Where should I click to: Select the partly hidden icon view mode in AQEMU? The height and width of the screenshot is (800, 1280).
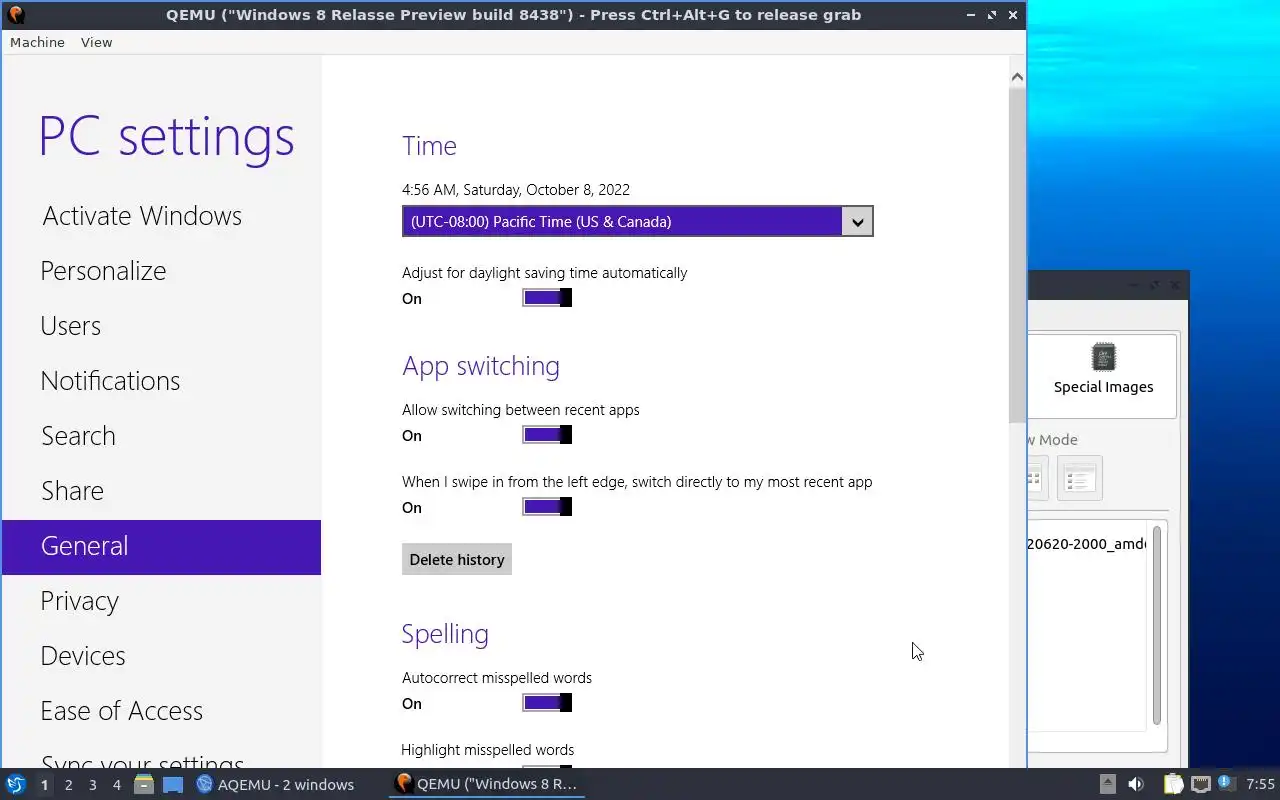click(1037, 478)
